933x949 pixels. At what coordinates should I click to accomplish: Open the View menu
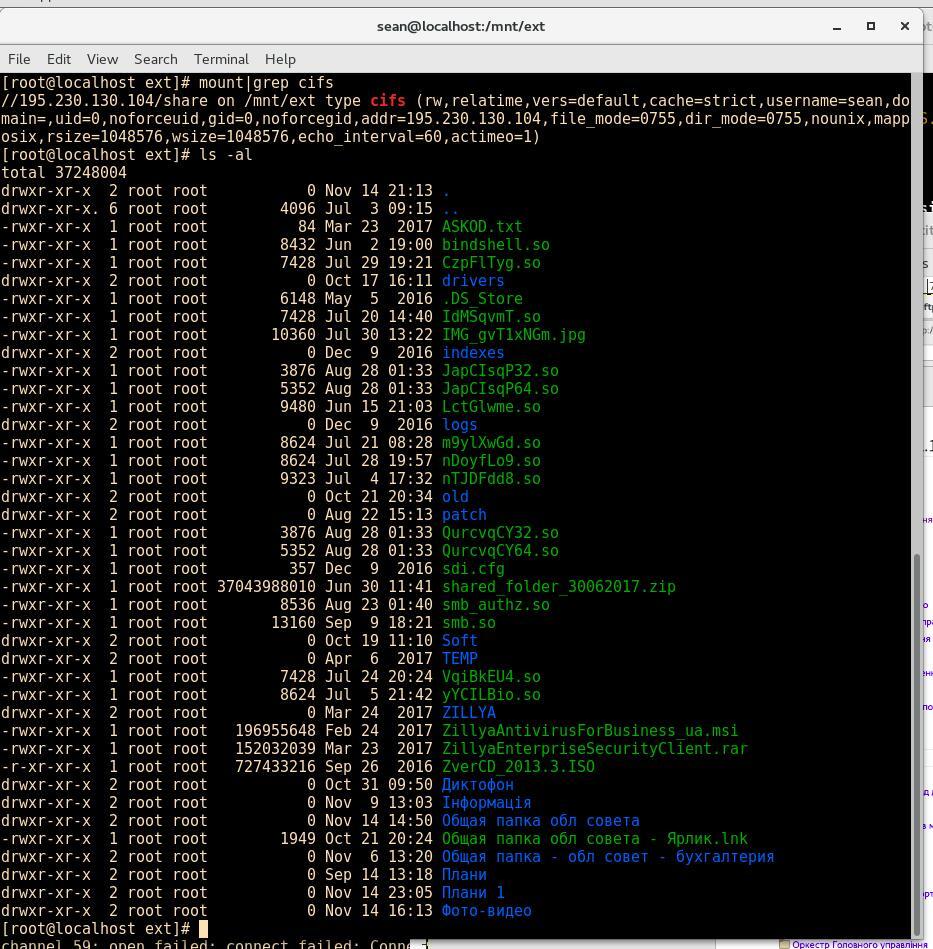(102, 59)
